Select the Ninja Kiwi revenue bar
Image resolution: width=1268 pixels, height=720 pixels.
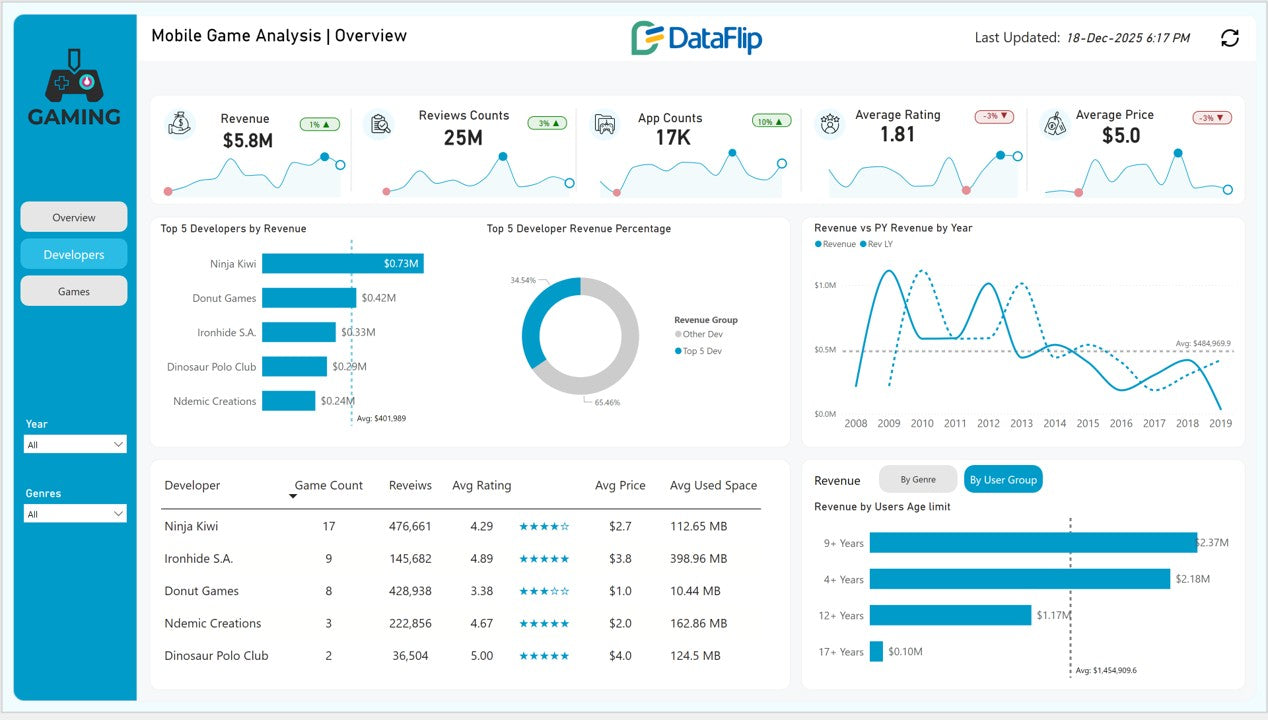coord(342,264)
